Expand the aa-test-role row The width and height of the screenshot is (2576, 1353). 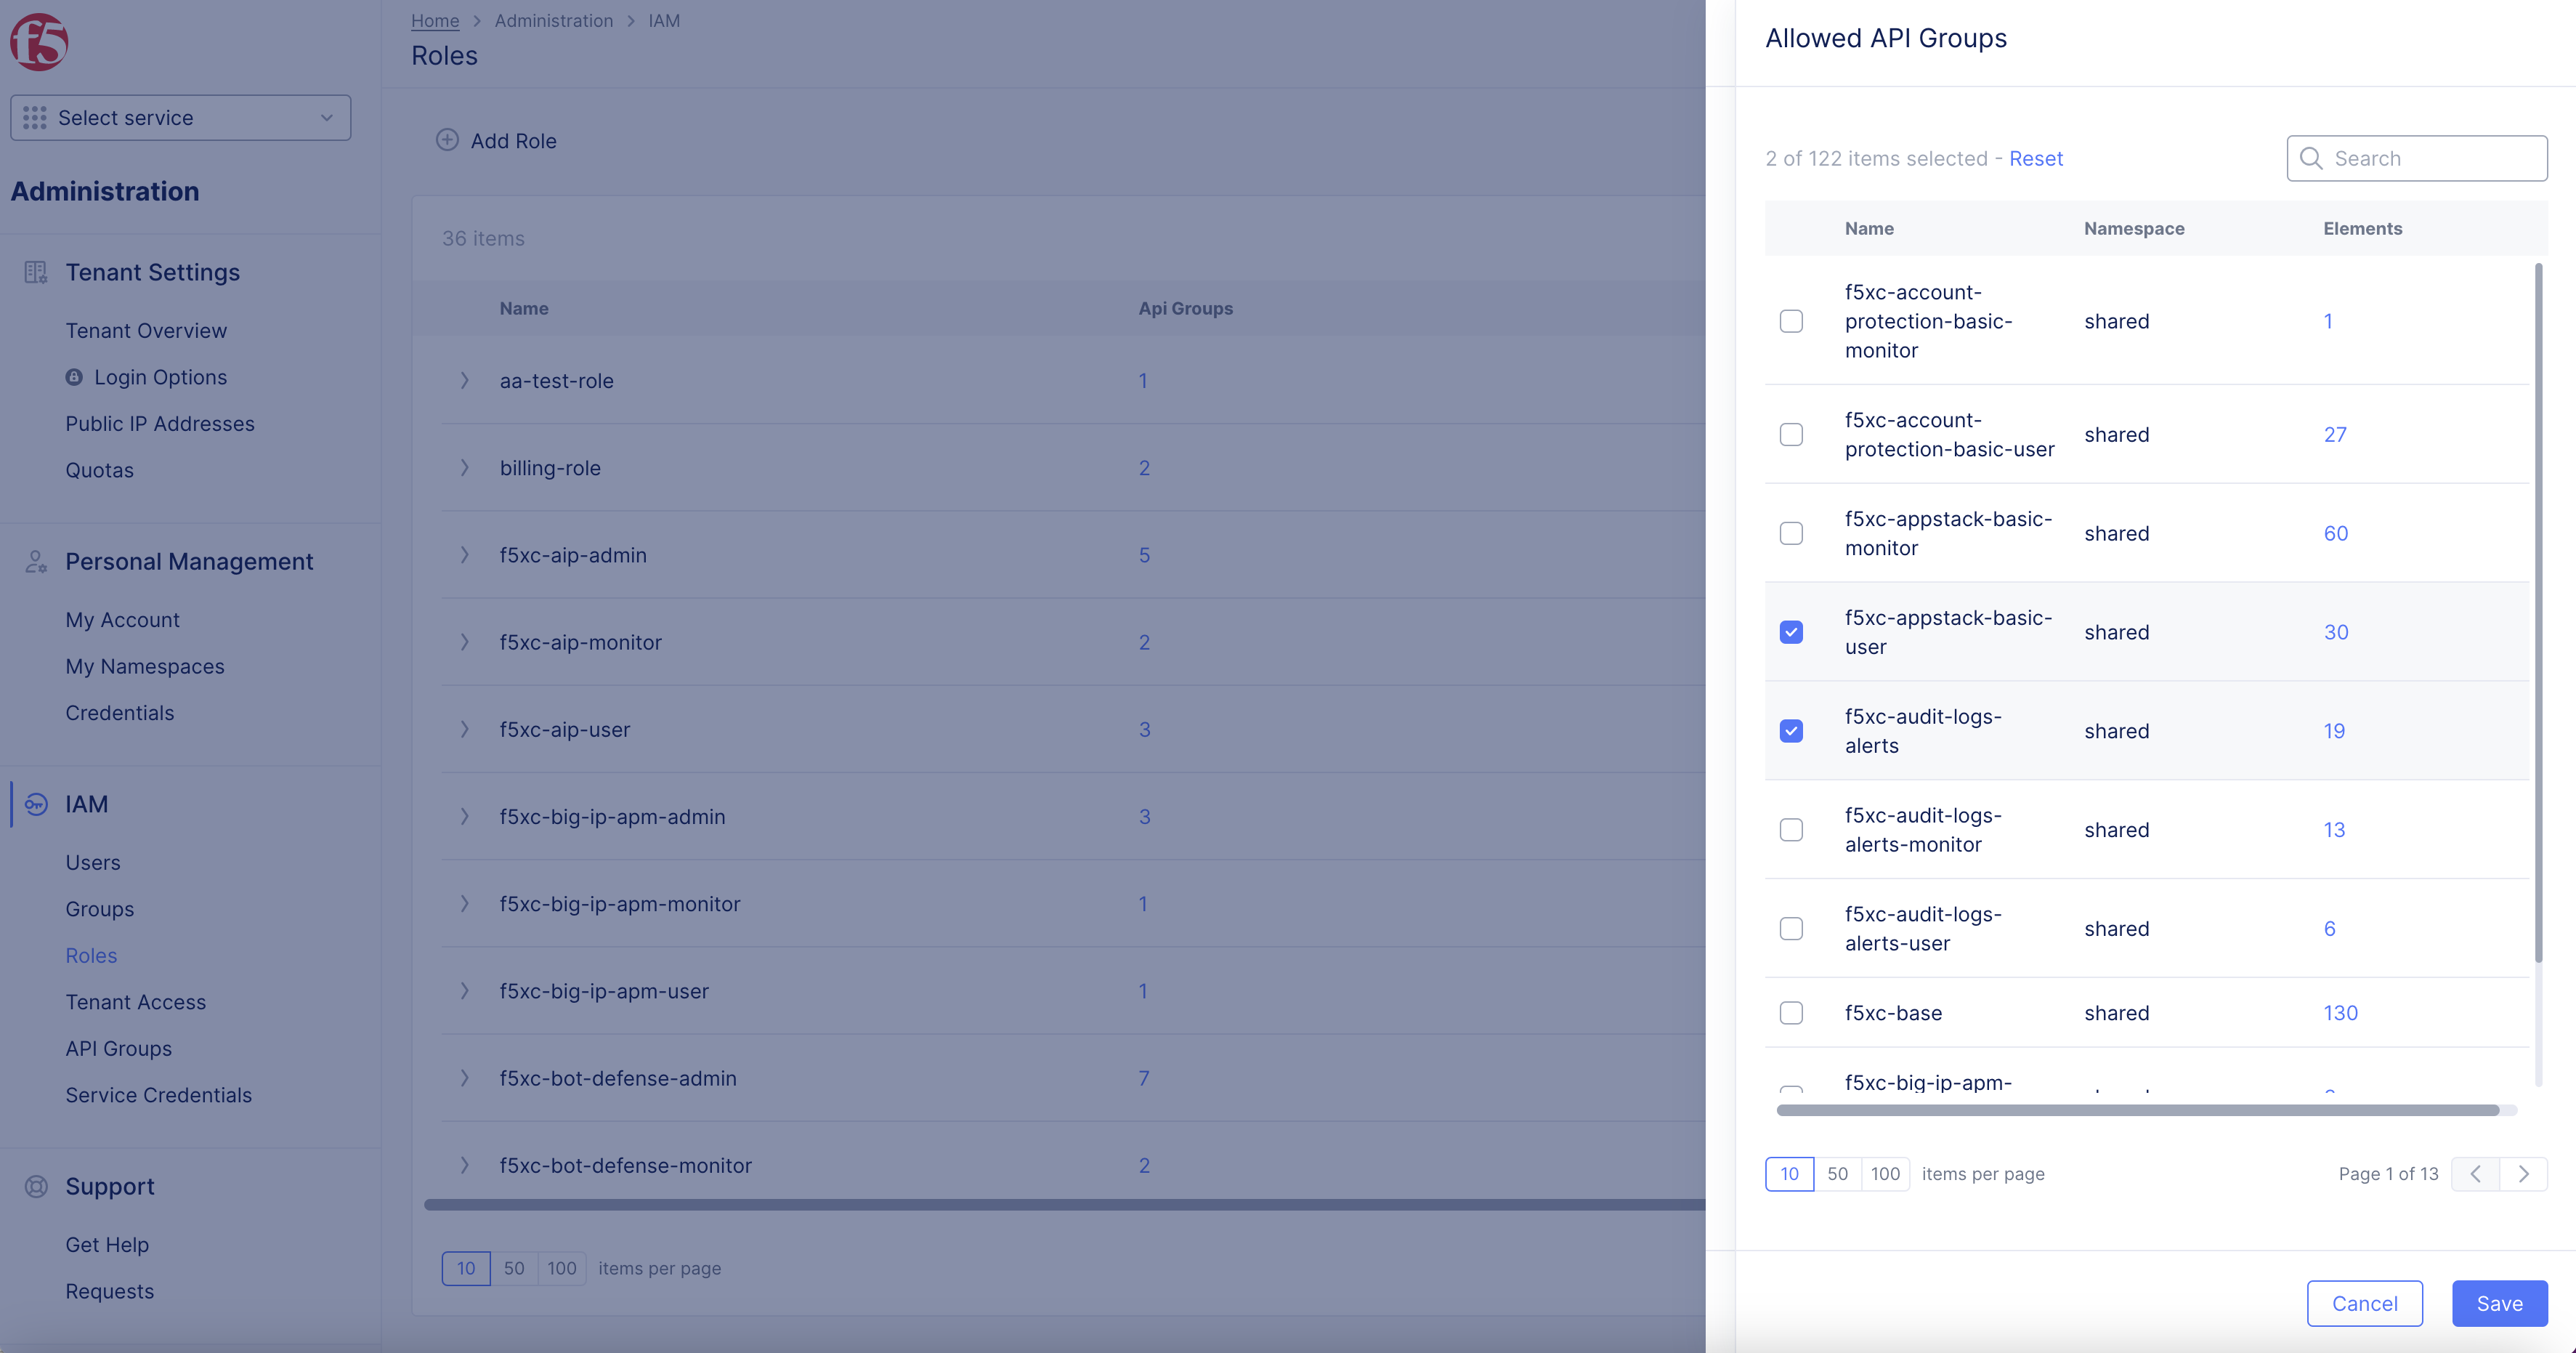[x=464, y=380]
